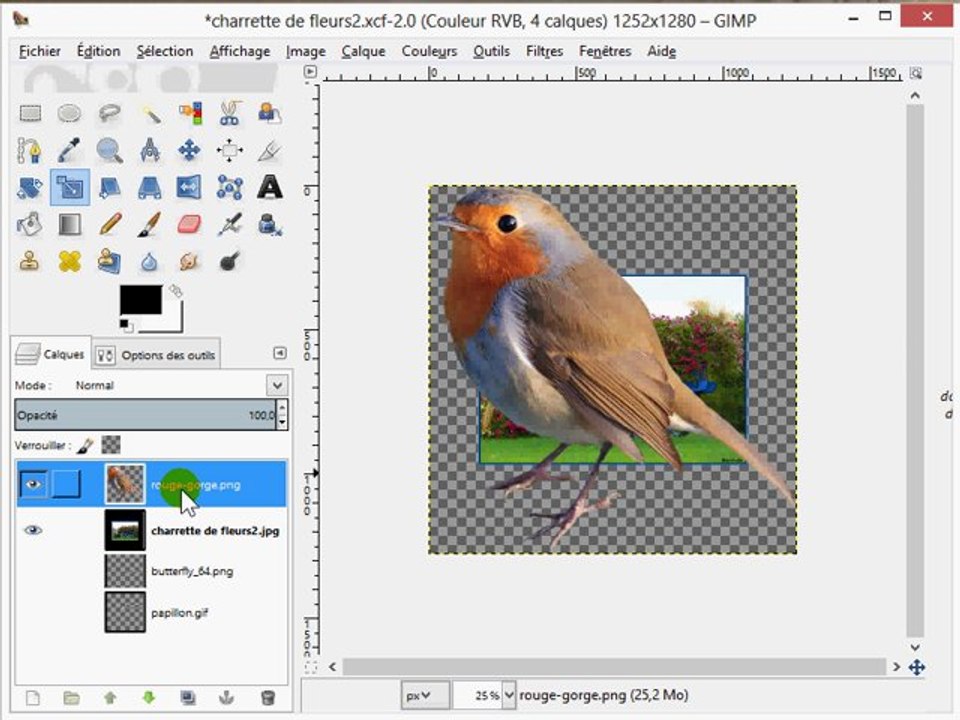
Task: Select the Color Picker eyedropper tool
Action: click(69, 150)
